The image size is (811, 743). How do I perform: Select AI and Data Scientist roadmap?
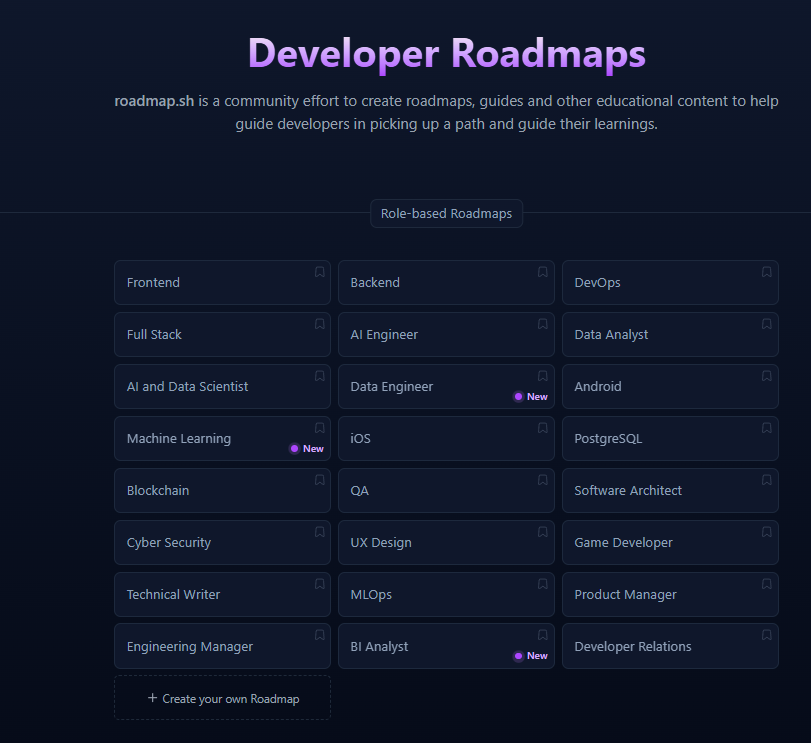coord(222,386)
